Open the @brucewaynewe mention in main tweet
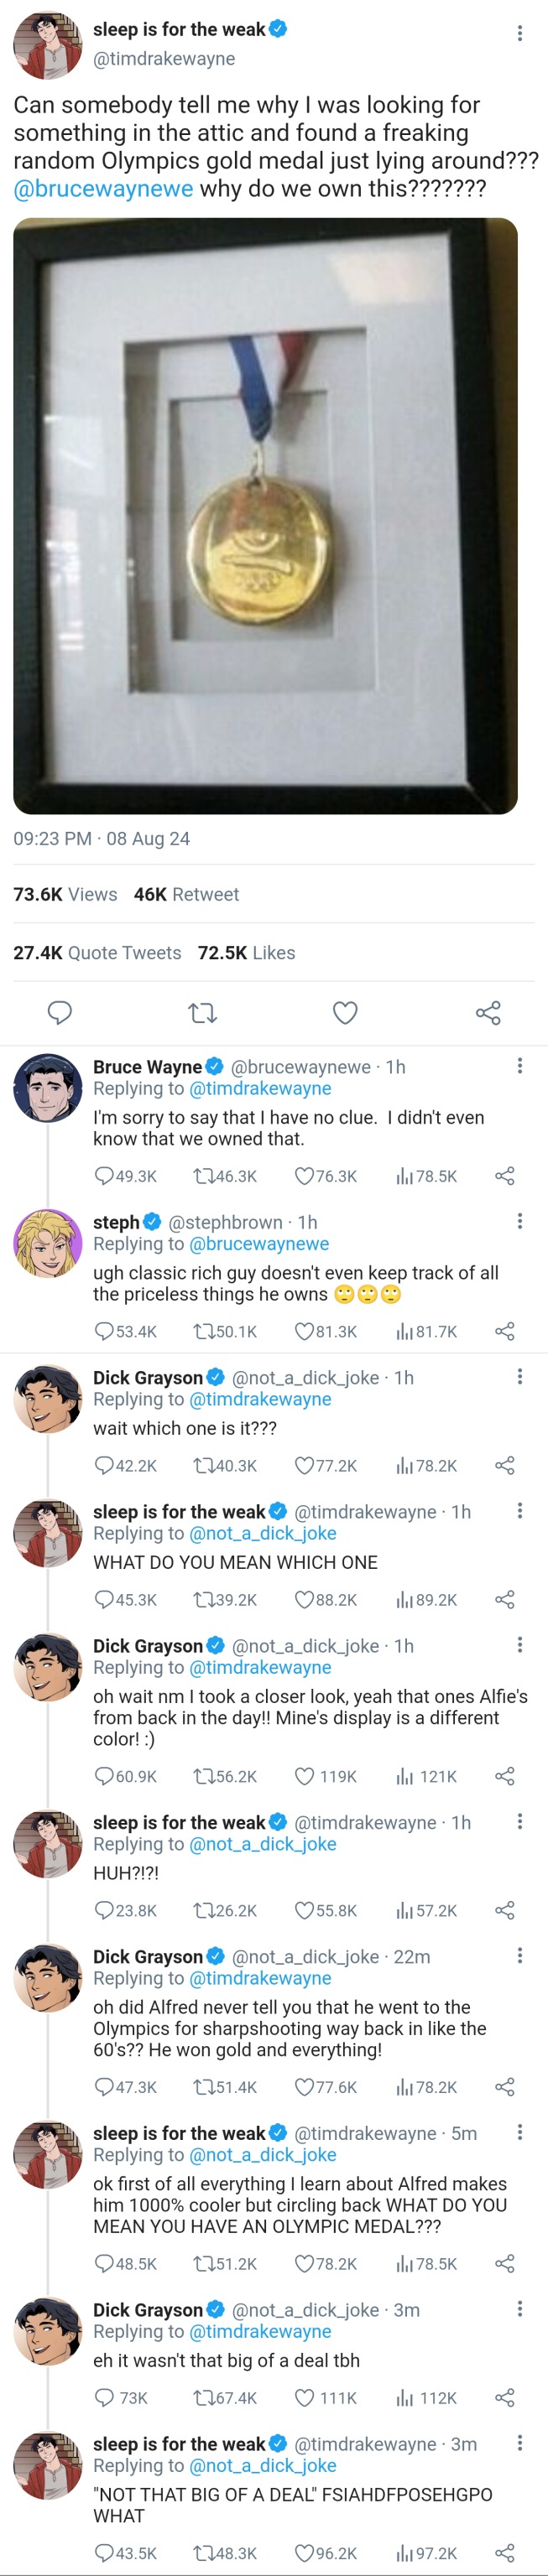548x2576 pixels. click(103, 189)
